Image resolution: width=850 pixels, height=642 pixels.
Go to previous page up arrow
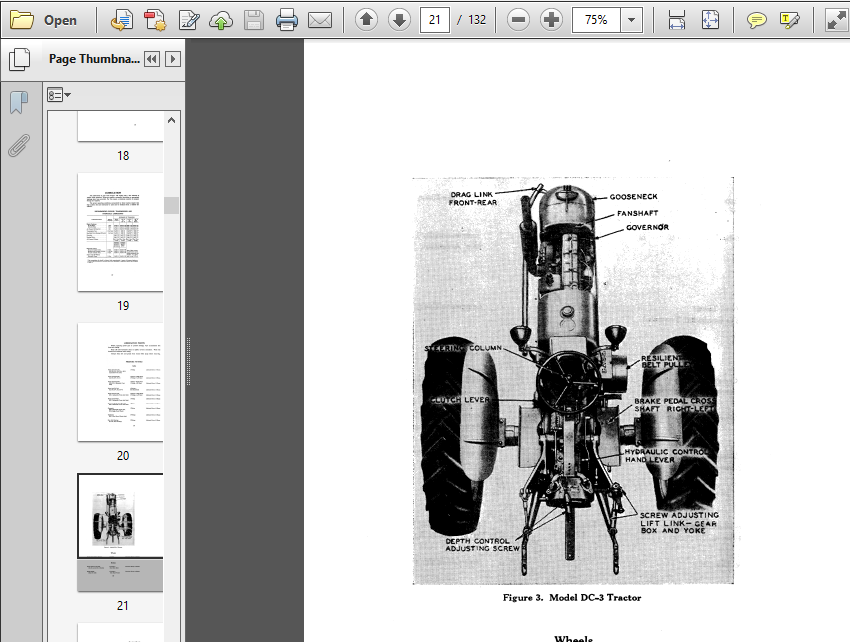[366, 20]
